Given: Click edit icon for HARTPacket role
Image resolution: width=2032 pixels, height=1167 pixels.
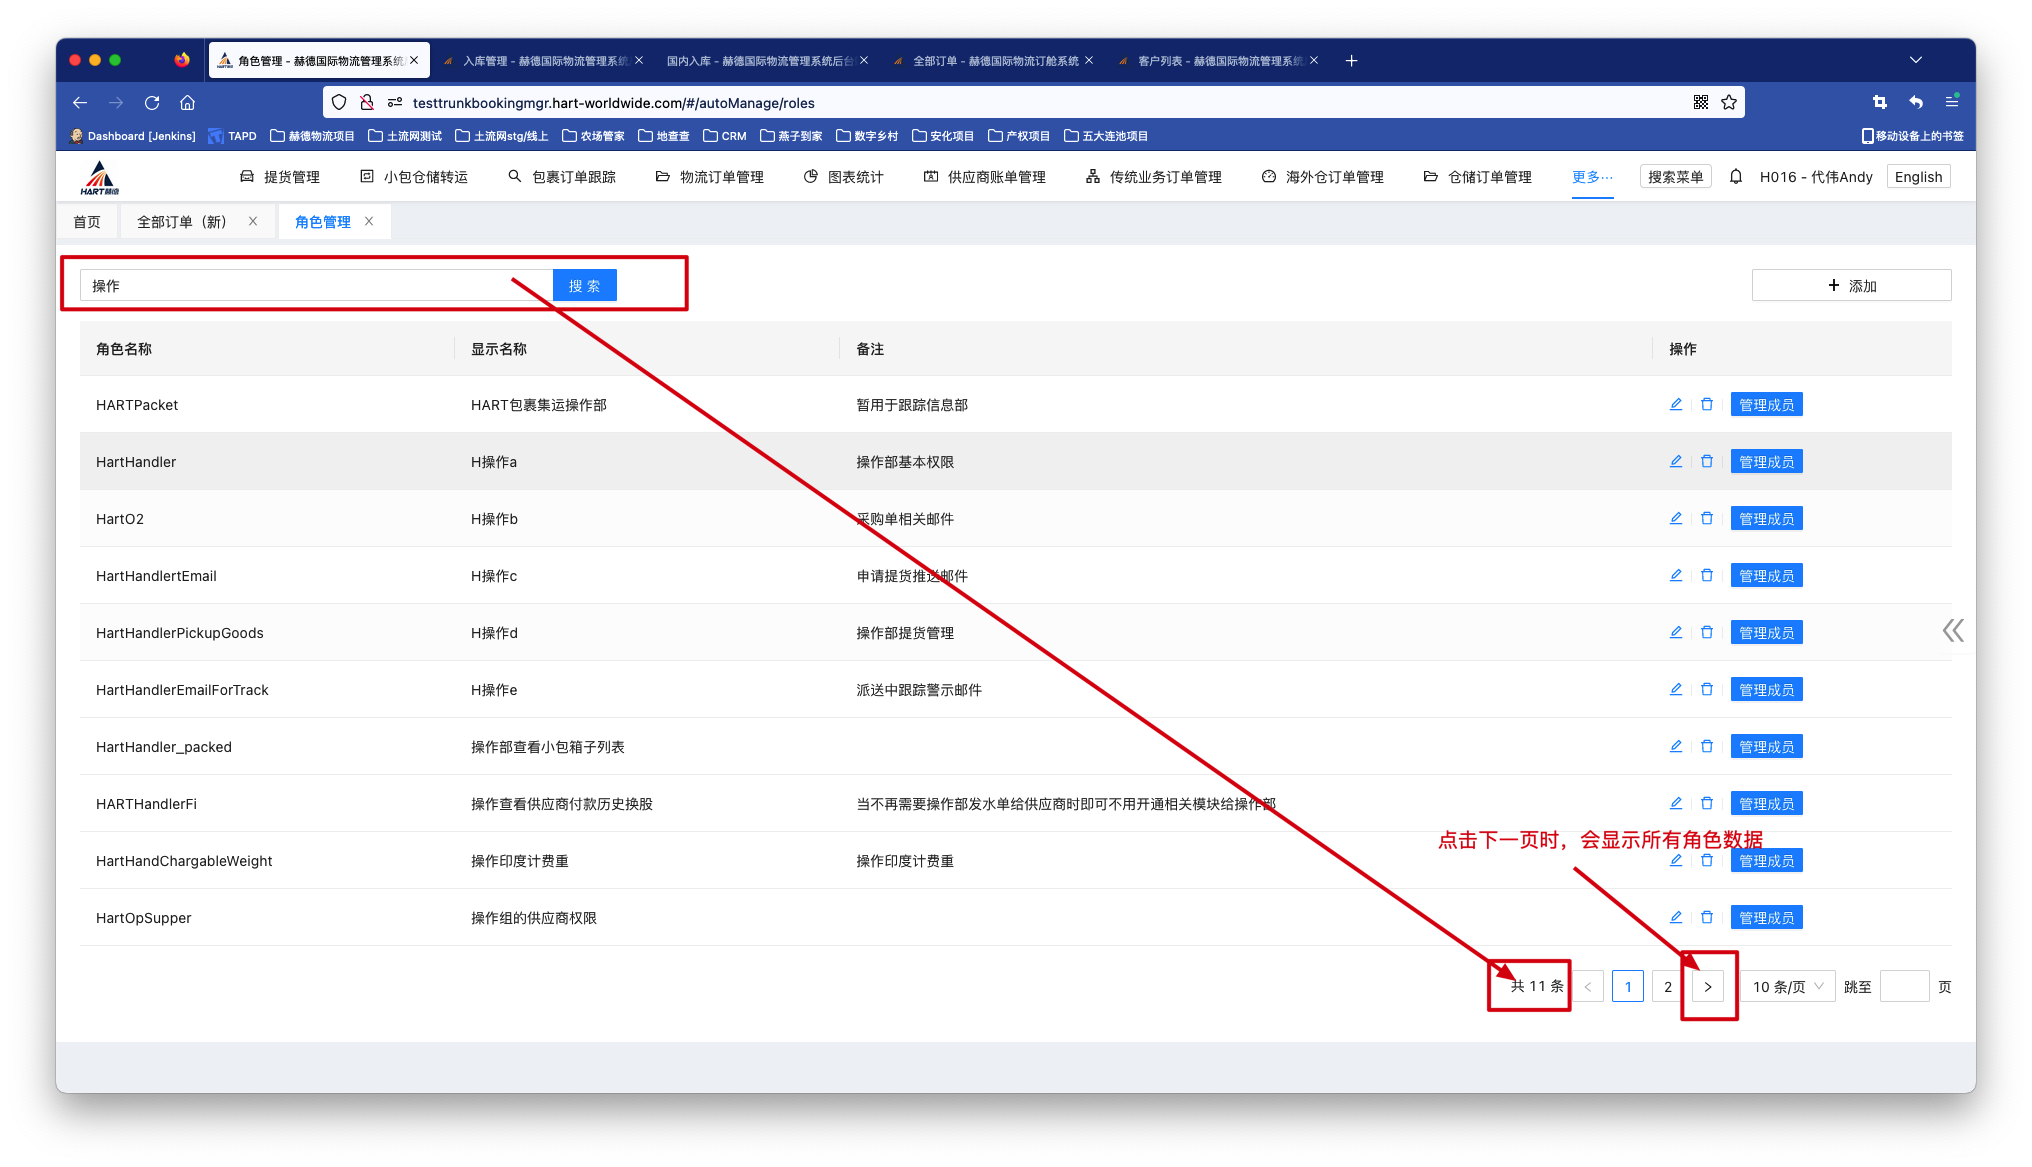Looking at the screenshot, I should (x=1676, y=404).
